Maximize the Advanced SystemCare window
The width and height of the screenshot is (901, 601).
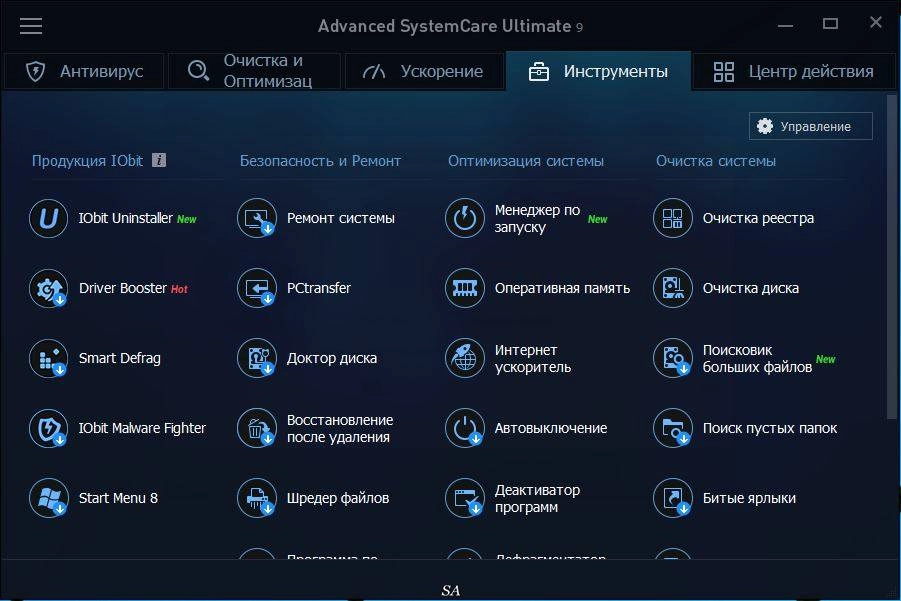830,24
